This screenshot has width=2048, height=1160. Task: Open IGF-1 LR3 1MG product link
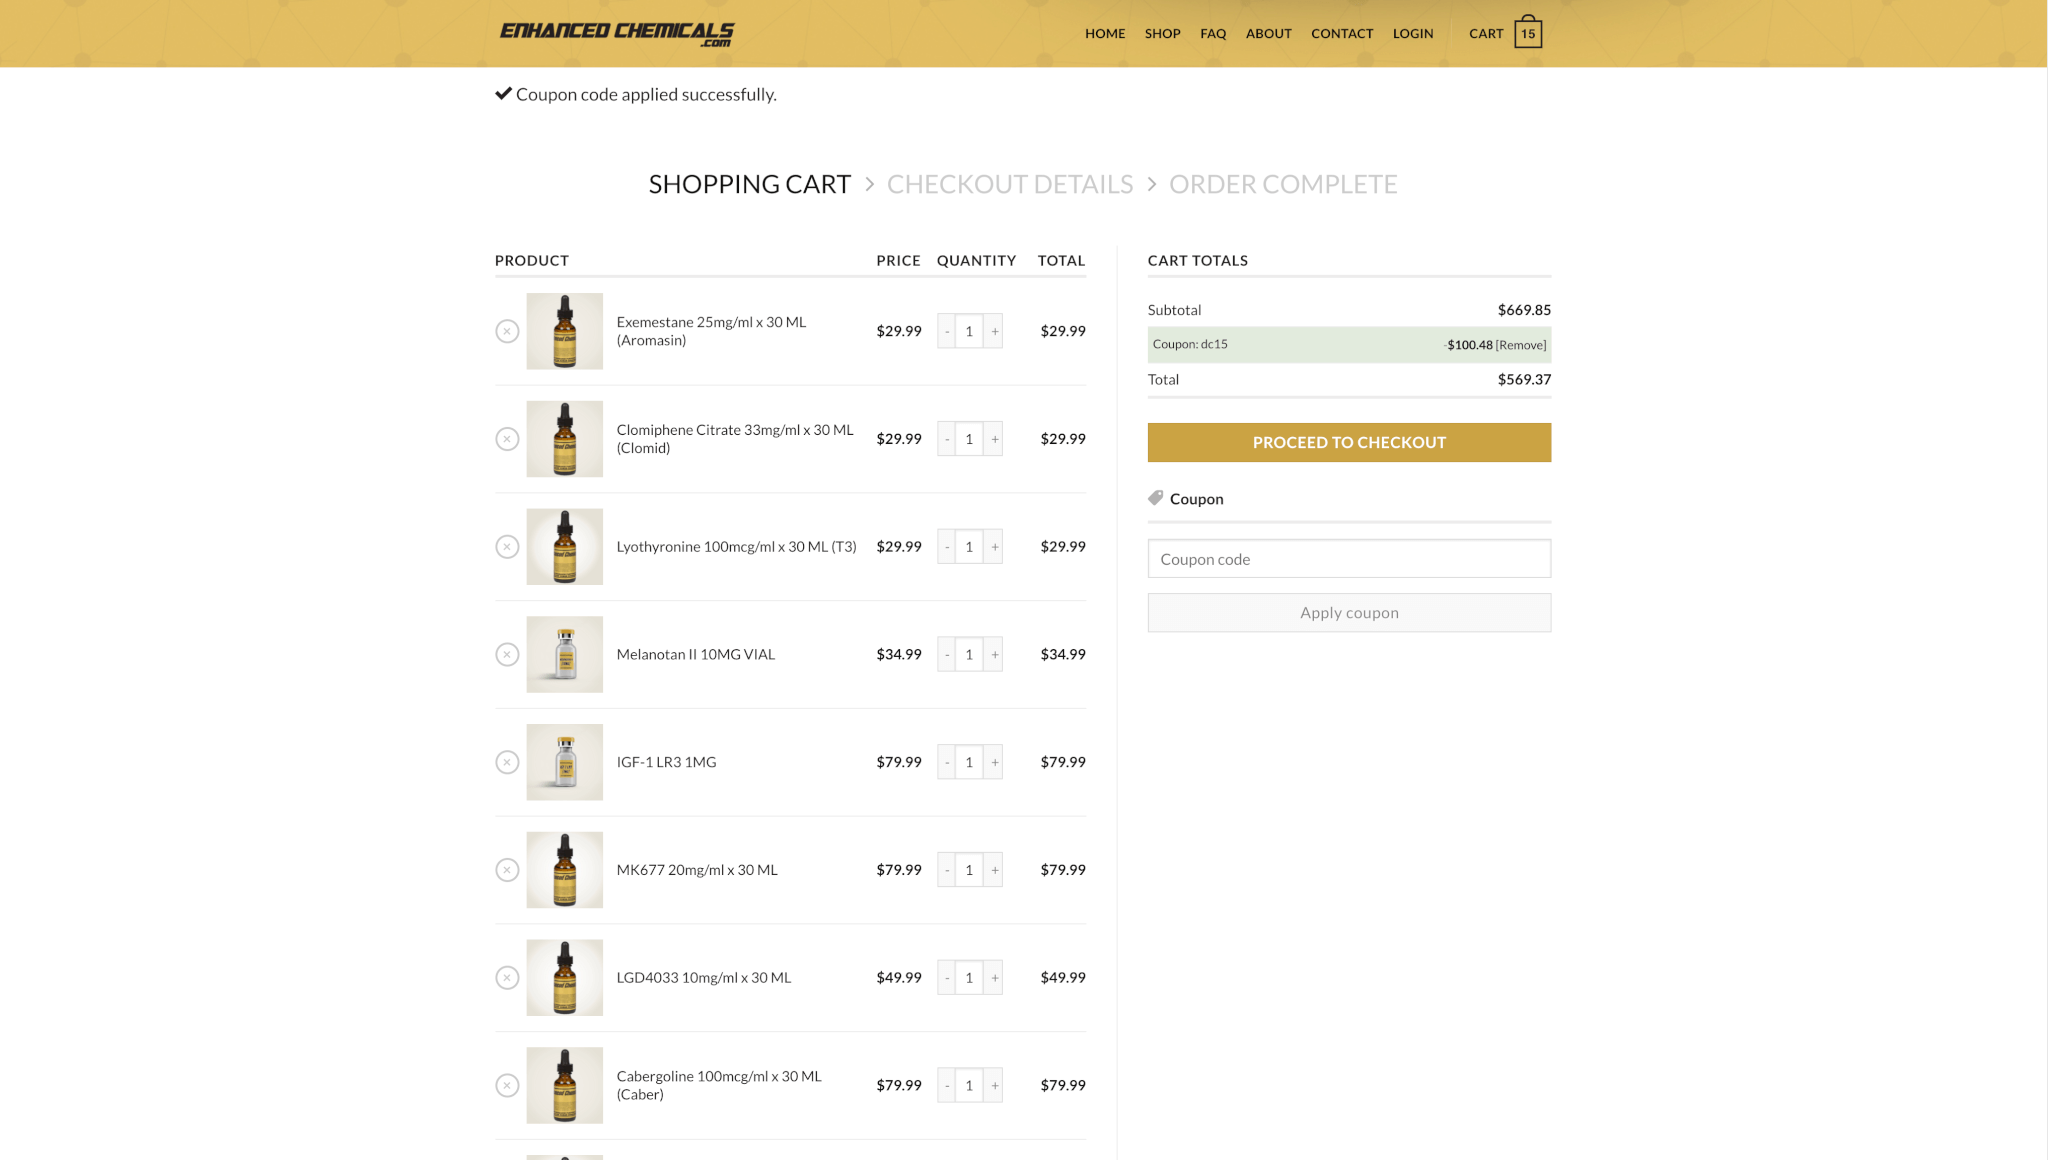click(666, 762)
